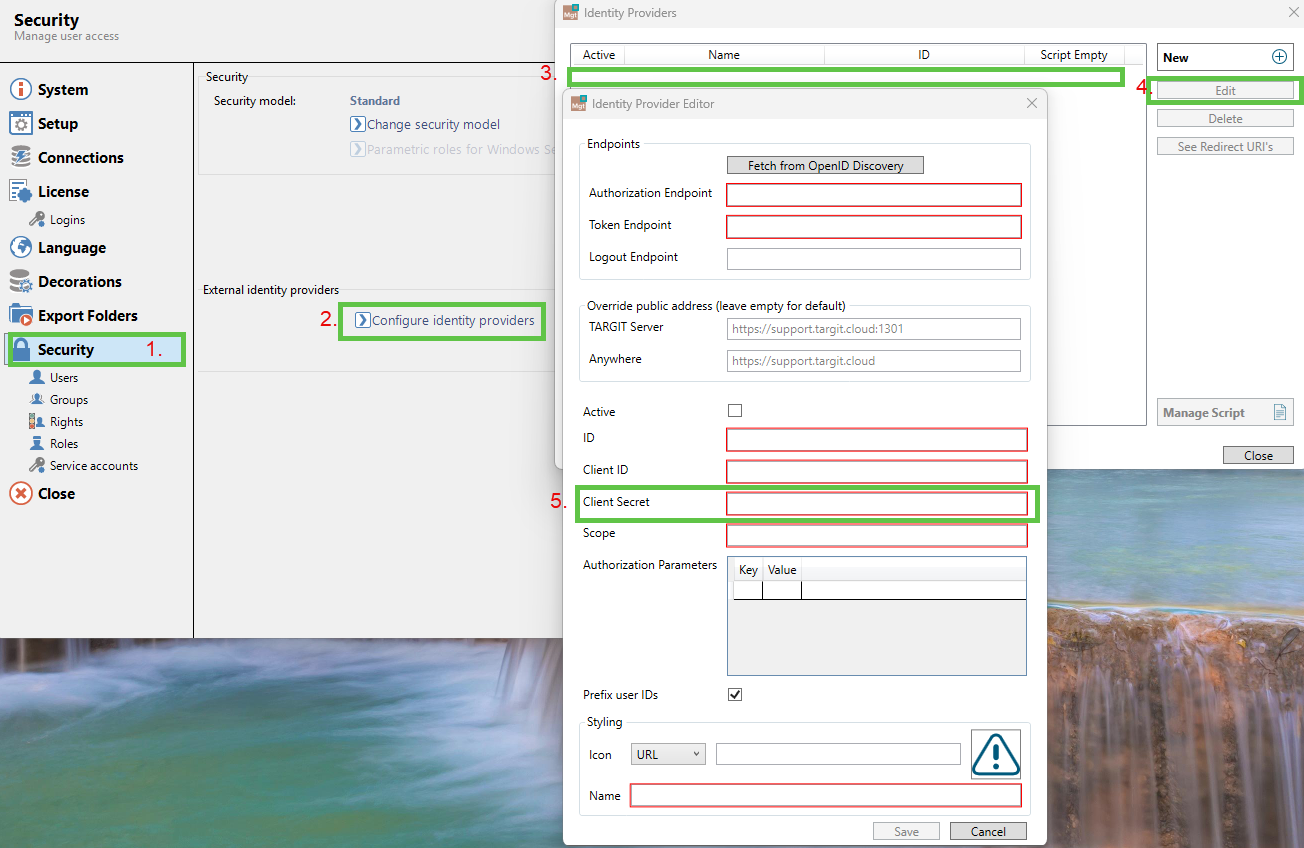Open the Logins section under License
1304x848 pixels.
60,219
